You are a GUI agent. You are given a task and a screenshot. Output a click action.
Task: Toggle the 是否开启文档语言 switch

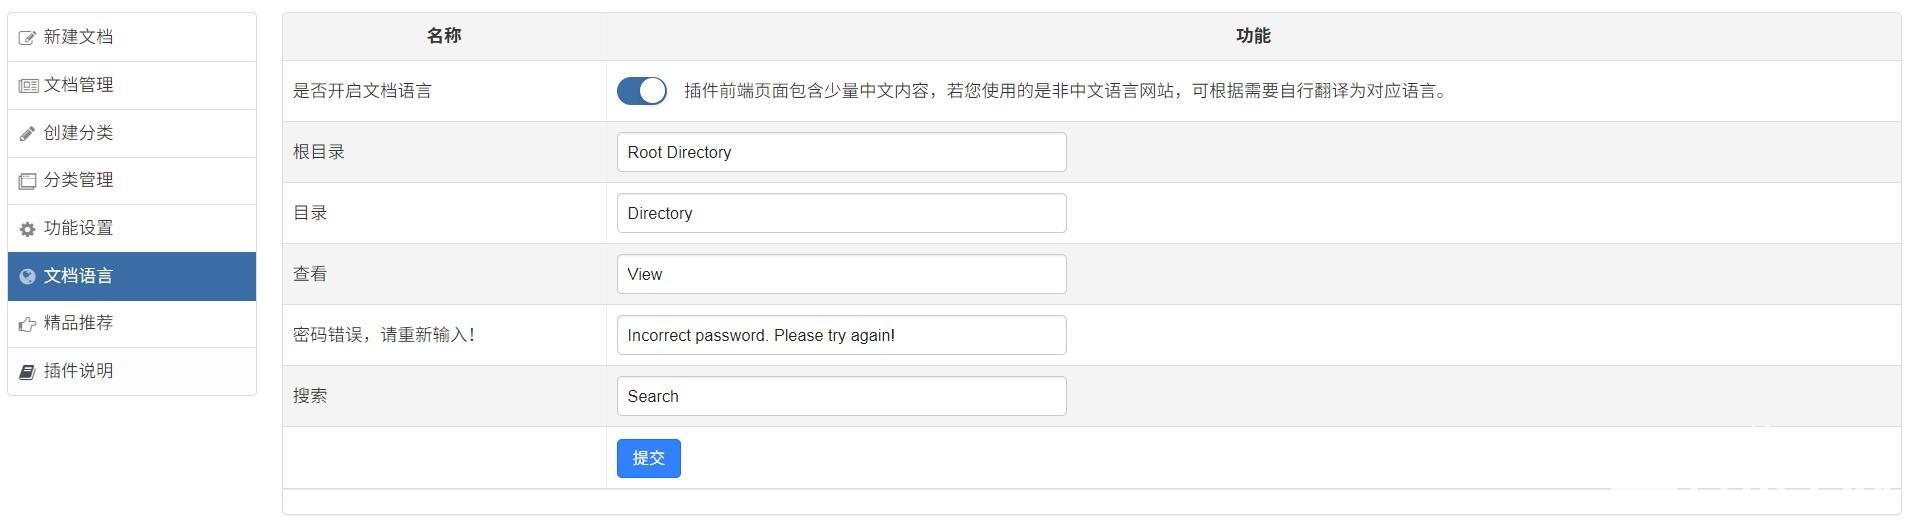(x=641, y=91)
